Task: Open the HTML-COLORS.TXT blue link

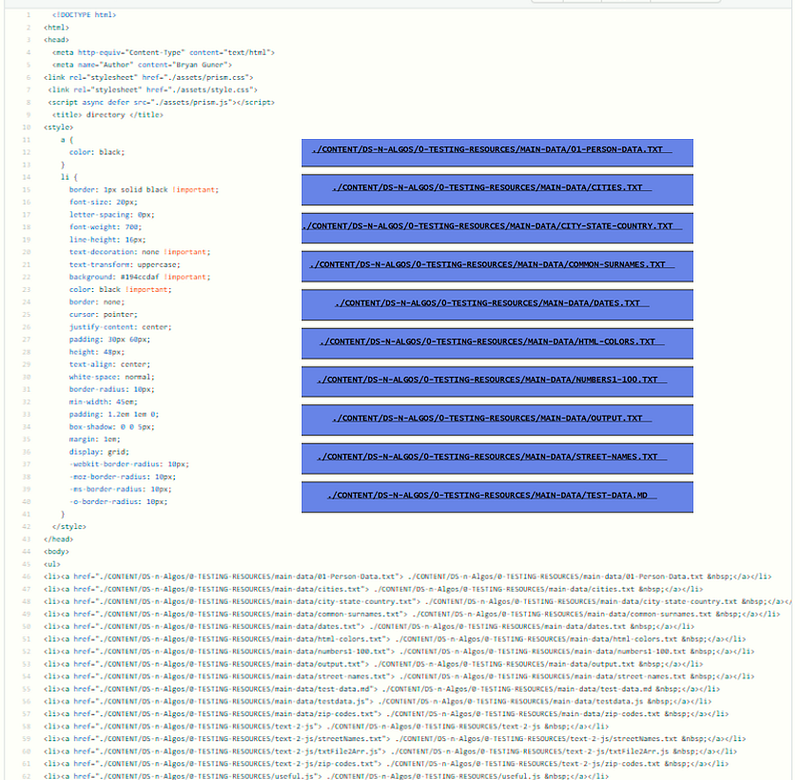Action: coord(492,342)
